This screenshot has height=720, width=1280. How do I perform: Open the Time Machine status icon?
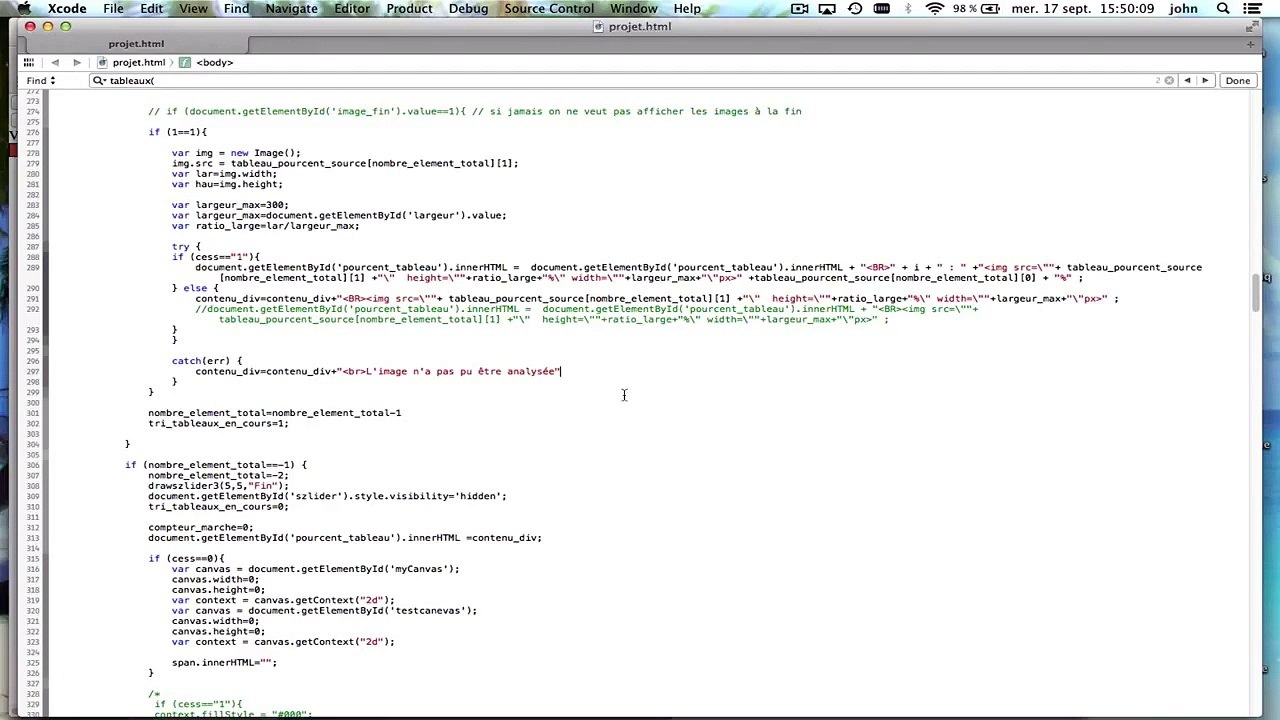pos(855,9)
